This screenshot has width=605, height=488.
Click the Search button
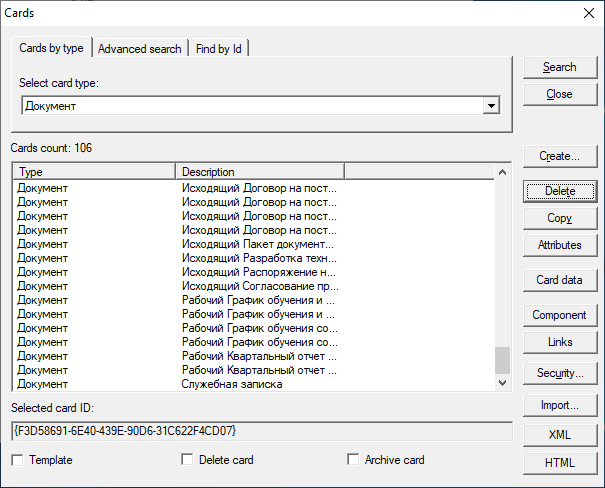pyautogui.click(x=559, y=67)
